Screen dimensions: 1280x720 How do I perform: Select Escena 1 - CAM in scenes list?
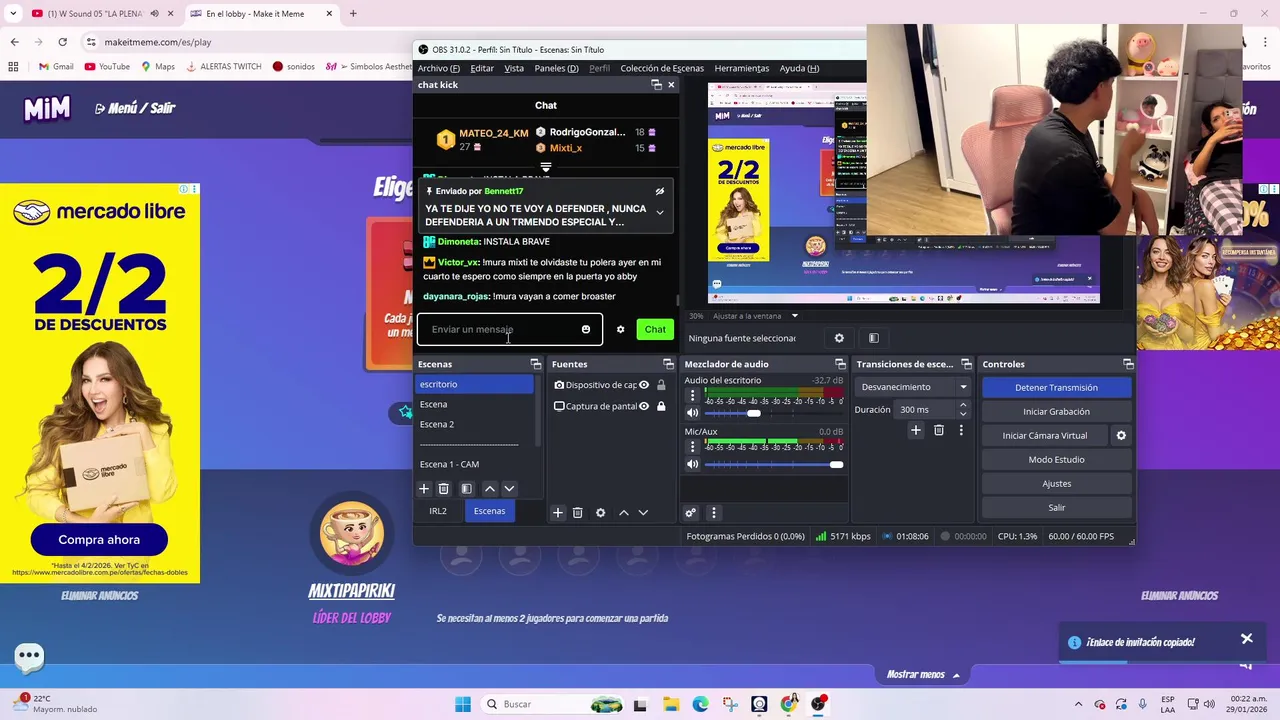(475, 464)
